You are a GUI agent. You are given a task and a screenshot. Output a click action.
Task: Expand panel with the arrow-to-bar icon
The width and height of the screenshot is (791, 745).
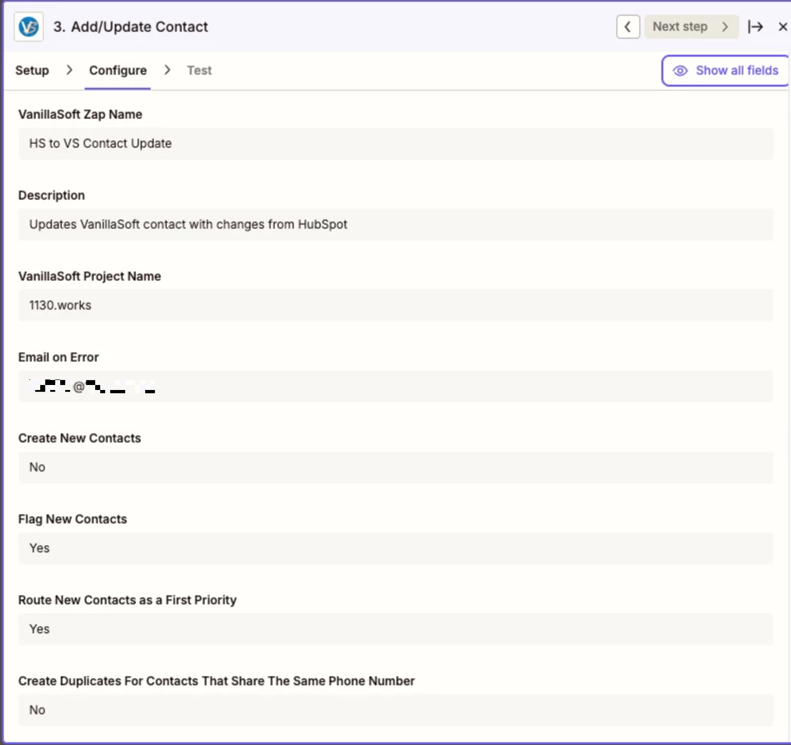coord(755,27)
